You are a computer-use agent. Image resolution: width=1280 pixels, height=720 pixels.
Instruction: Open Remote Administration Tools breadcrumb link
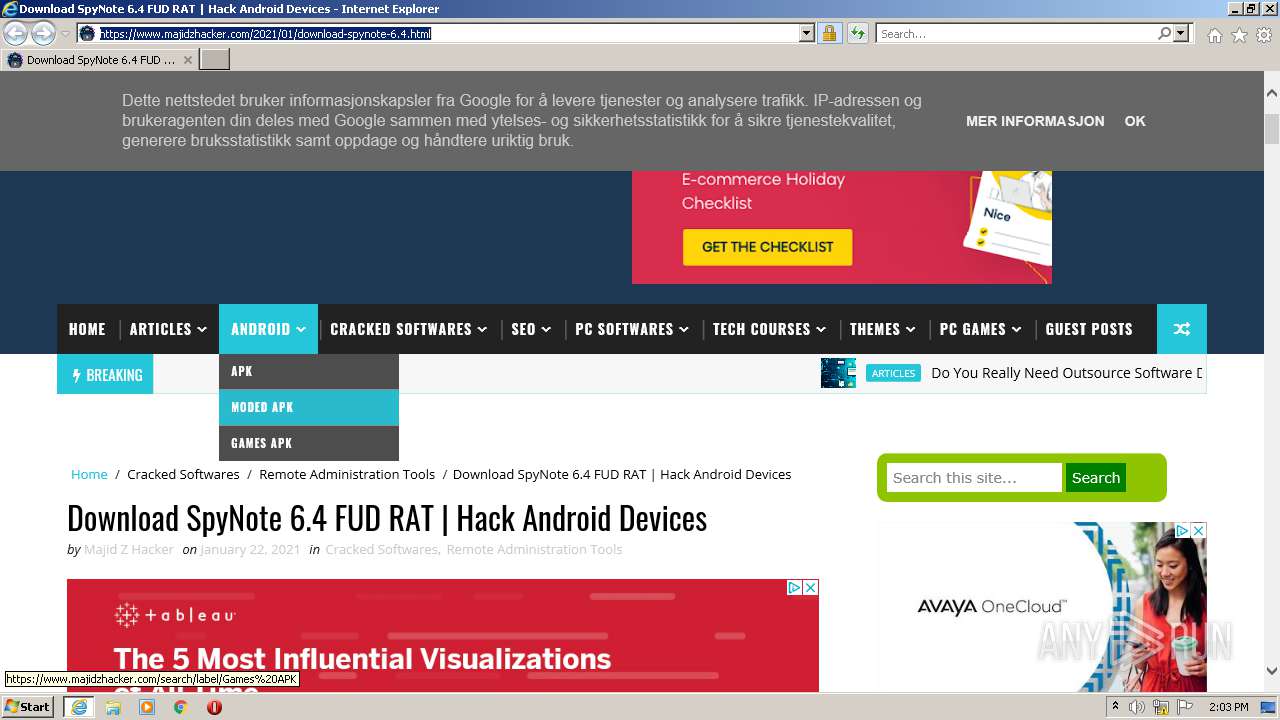(347, 474)
